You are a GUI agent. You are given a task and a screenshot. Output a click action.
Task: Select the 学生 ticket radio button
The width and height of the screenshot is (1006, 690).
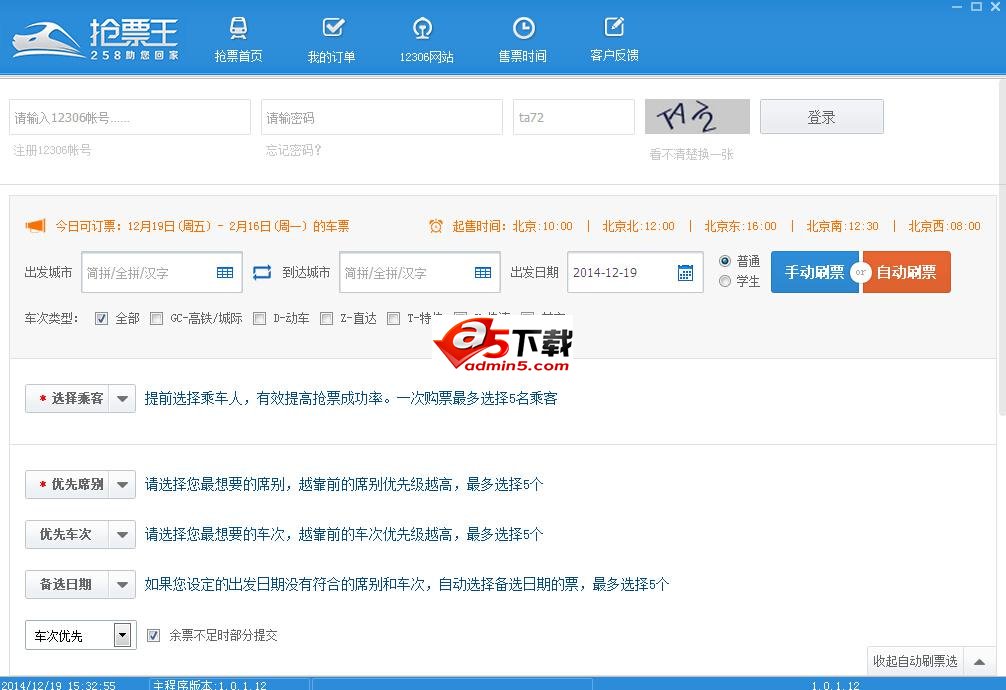(725, 281)
